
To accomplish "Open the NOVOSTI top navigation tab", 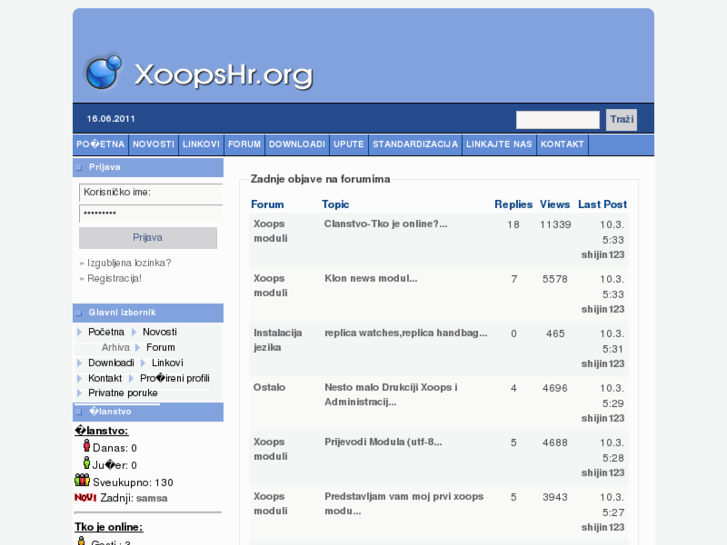I will pyautogui.click(x=153, y=144).
